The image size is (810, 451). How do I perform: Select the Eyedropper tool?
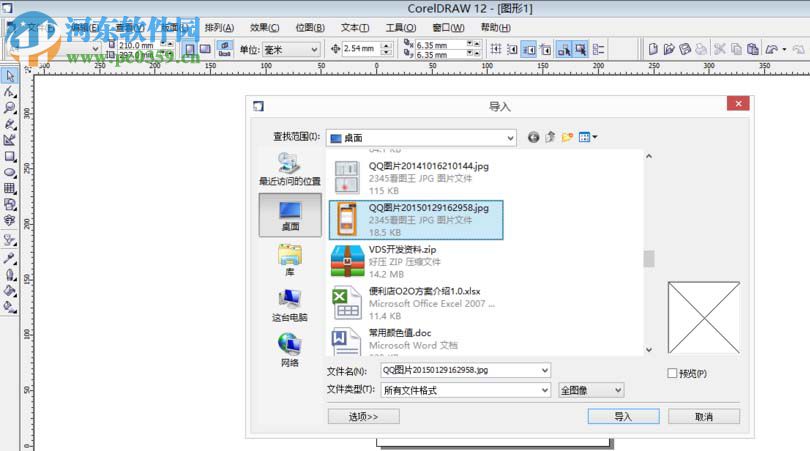click(9, 258)
